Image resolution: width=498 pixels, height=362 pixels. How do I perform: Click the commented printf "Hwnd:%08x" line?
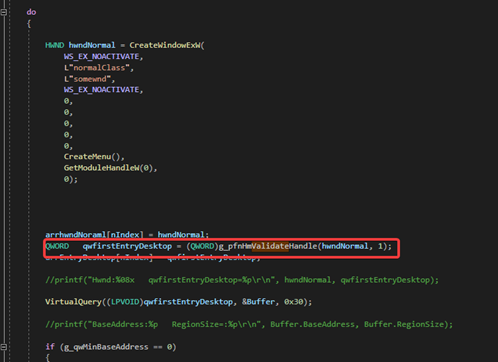(x=242, y=280)
